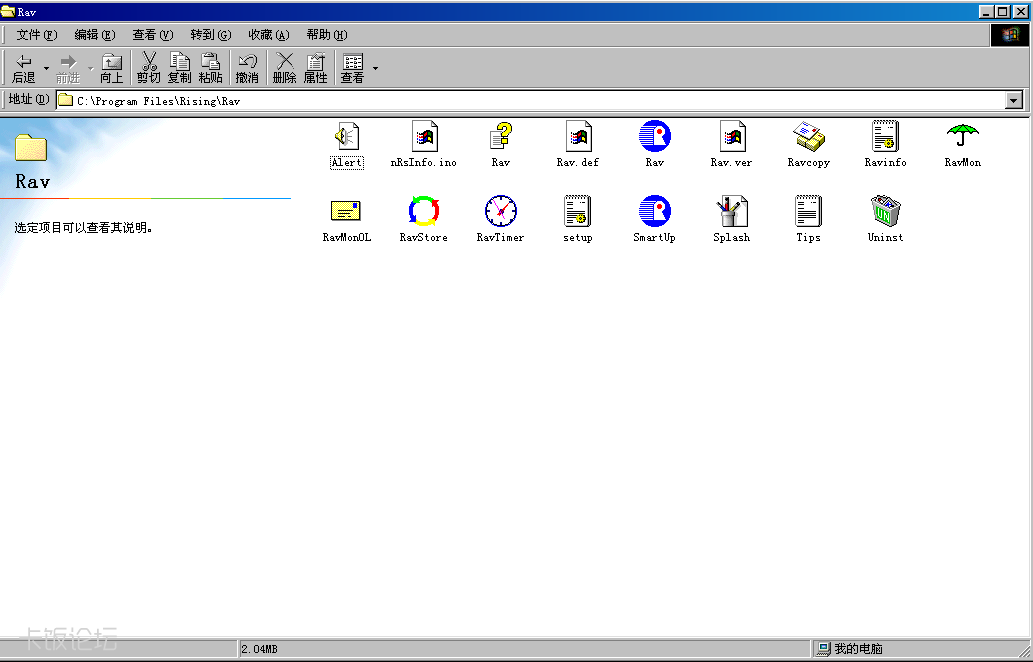Click the Windows logo throbber in the menu bar
The image size is (1033, 662).
[1010, 35]
